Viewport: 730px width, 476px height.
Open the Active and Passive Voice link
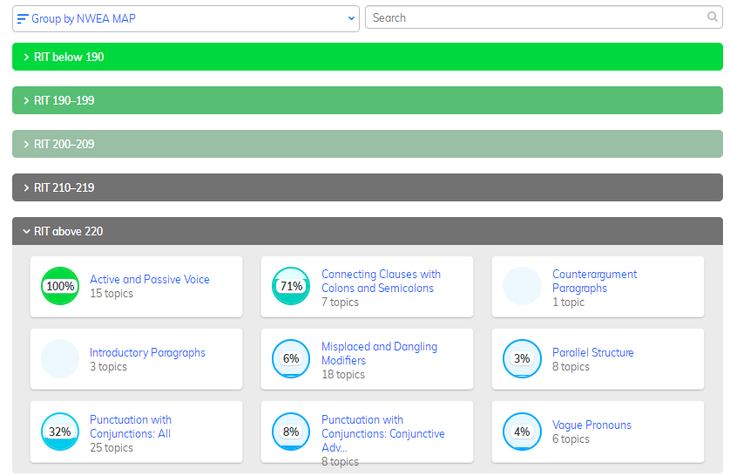[150, 280]
